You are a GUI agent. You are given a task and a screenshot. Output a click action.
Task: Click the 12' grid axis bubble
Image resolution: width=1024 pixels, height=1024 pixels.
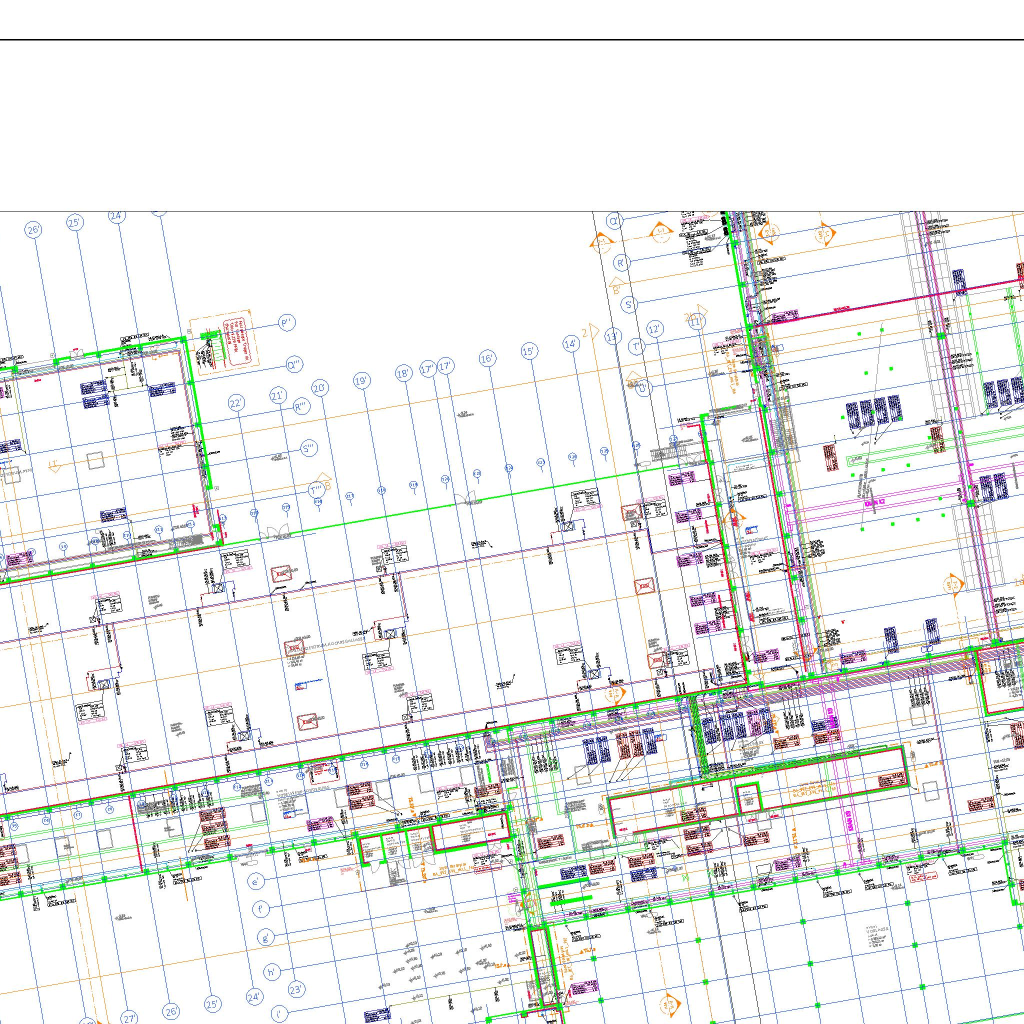tap(655, 329)
